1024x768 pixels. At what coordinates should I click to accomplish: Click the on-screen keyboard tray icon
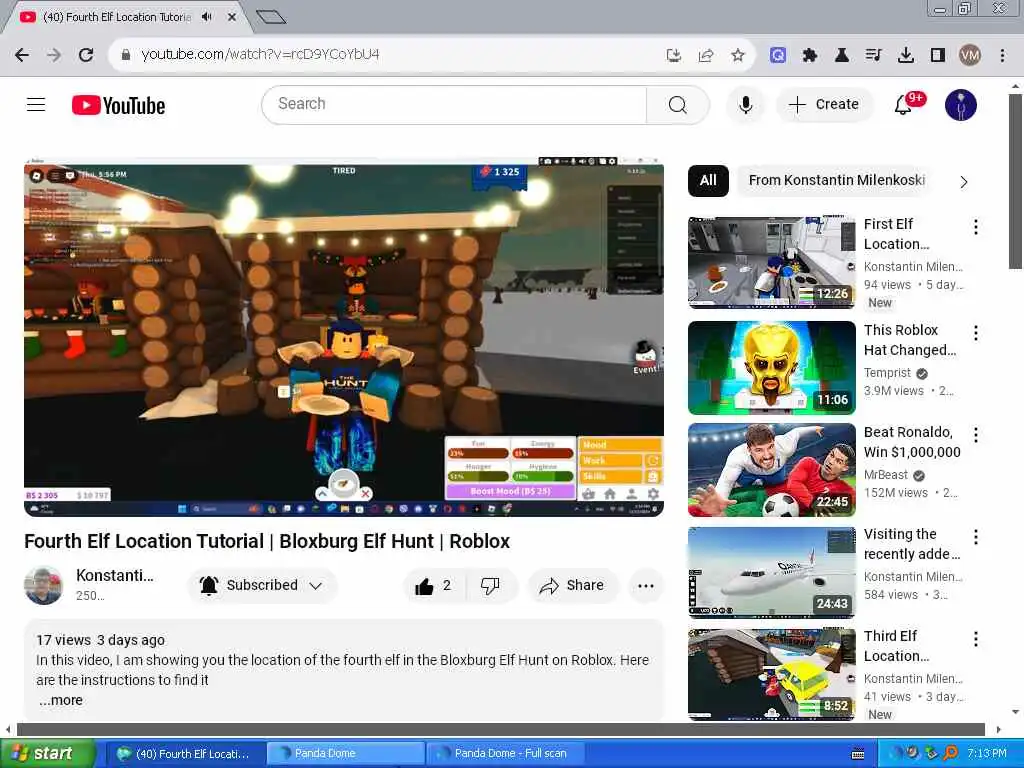coord(858,754)
